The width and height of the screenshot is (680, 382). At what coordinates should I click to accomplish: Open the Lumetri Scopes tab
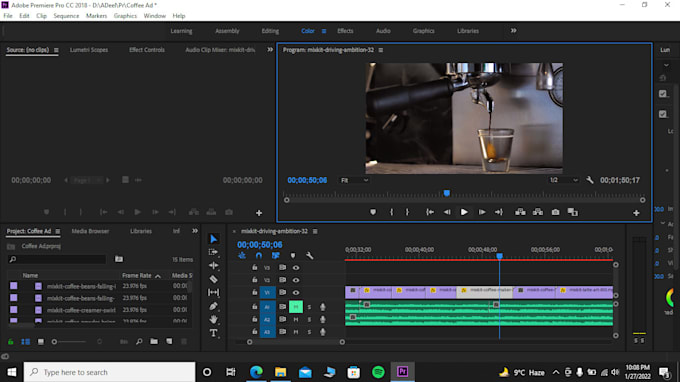point(89,50)
